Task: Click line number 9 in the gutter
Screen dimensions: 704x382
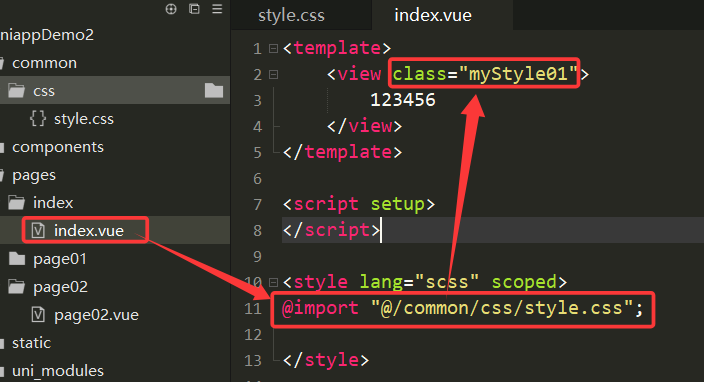Action: pos(257,256)
